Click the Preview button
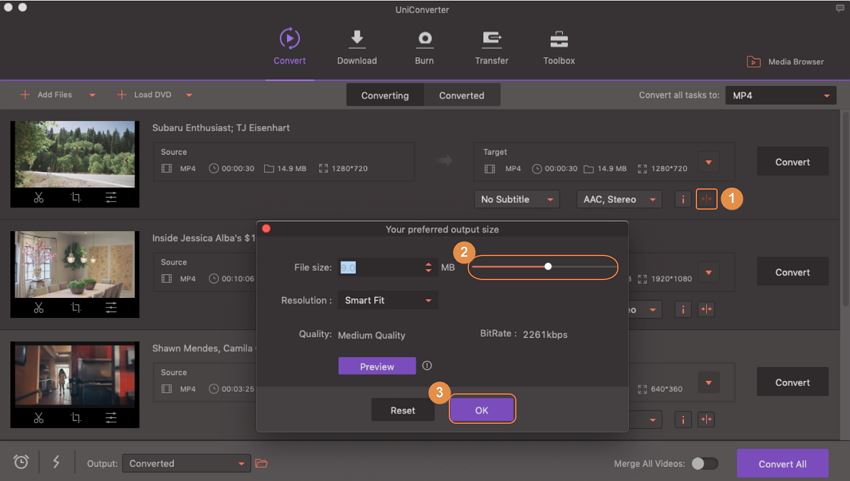The width and height of the screenshot is (850, 481). [377, 366]
